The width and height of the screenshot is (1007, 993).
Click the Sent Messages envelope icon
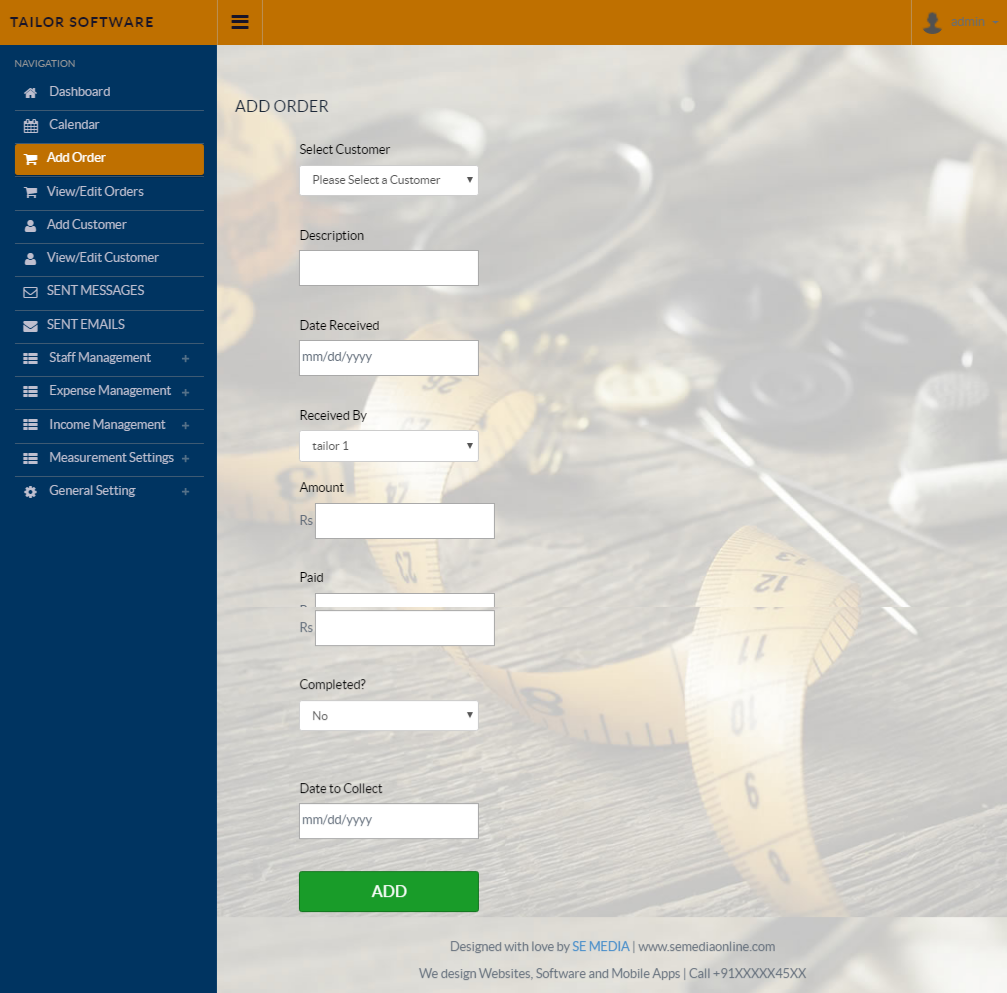pyautogui.click(x=30, y=292)
